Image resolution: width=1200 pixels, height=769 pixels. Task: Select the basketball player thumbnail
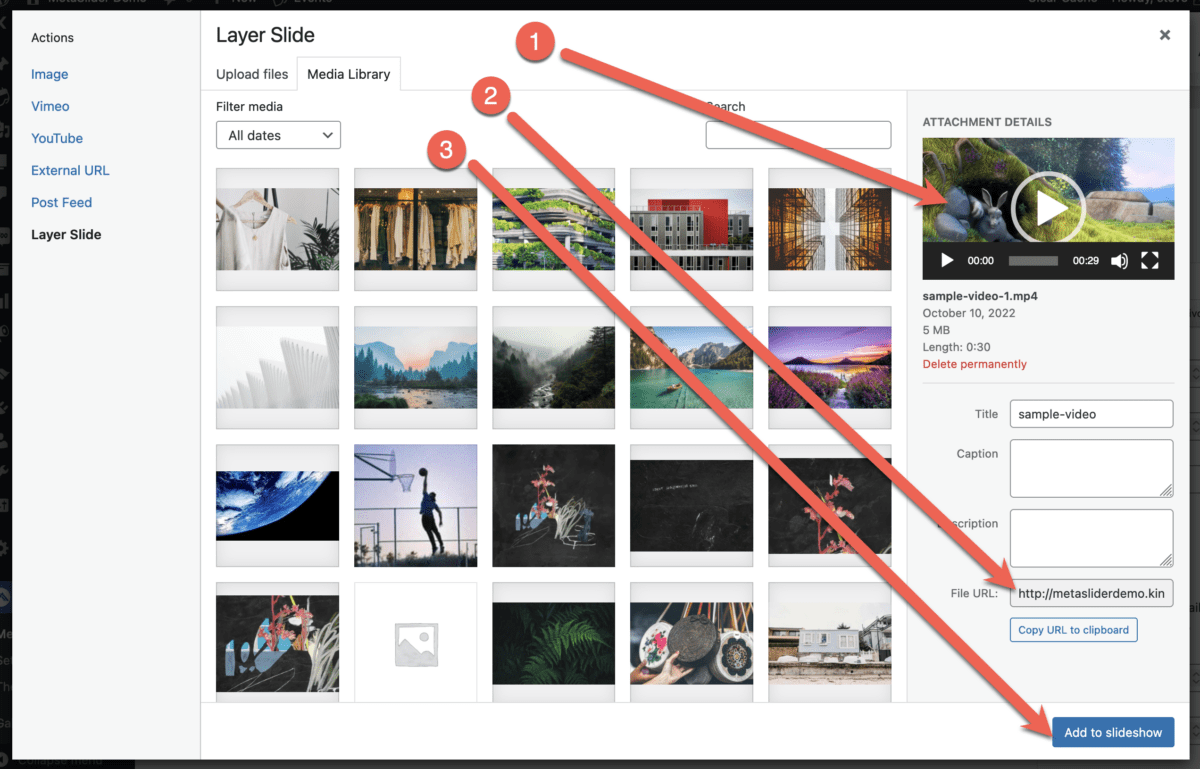click(415, 505)
